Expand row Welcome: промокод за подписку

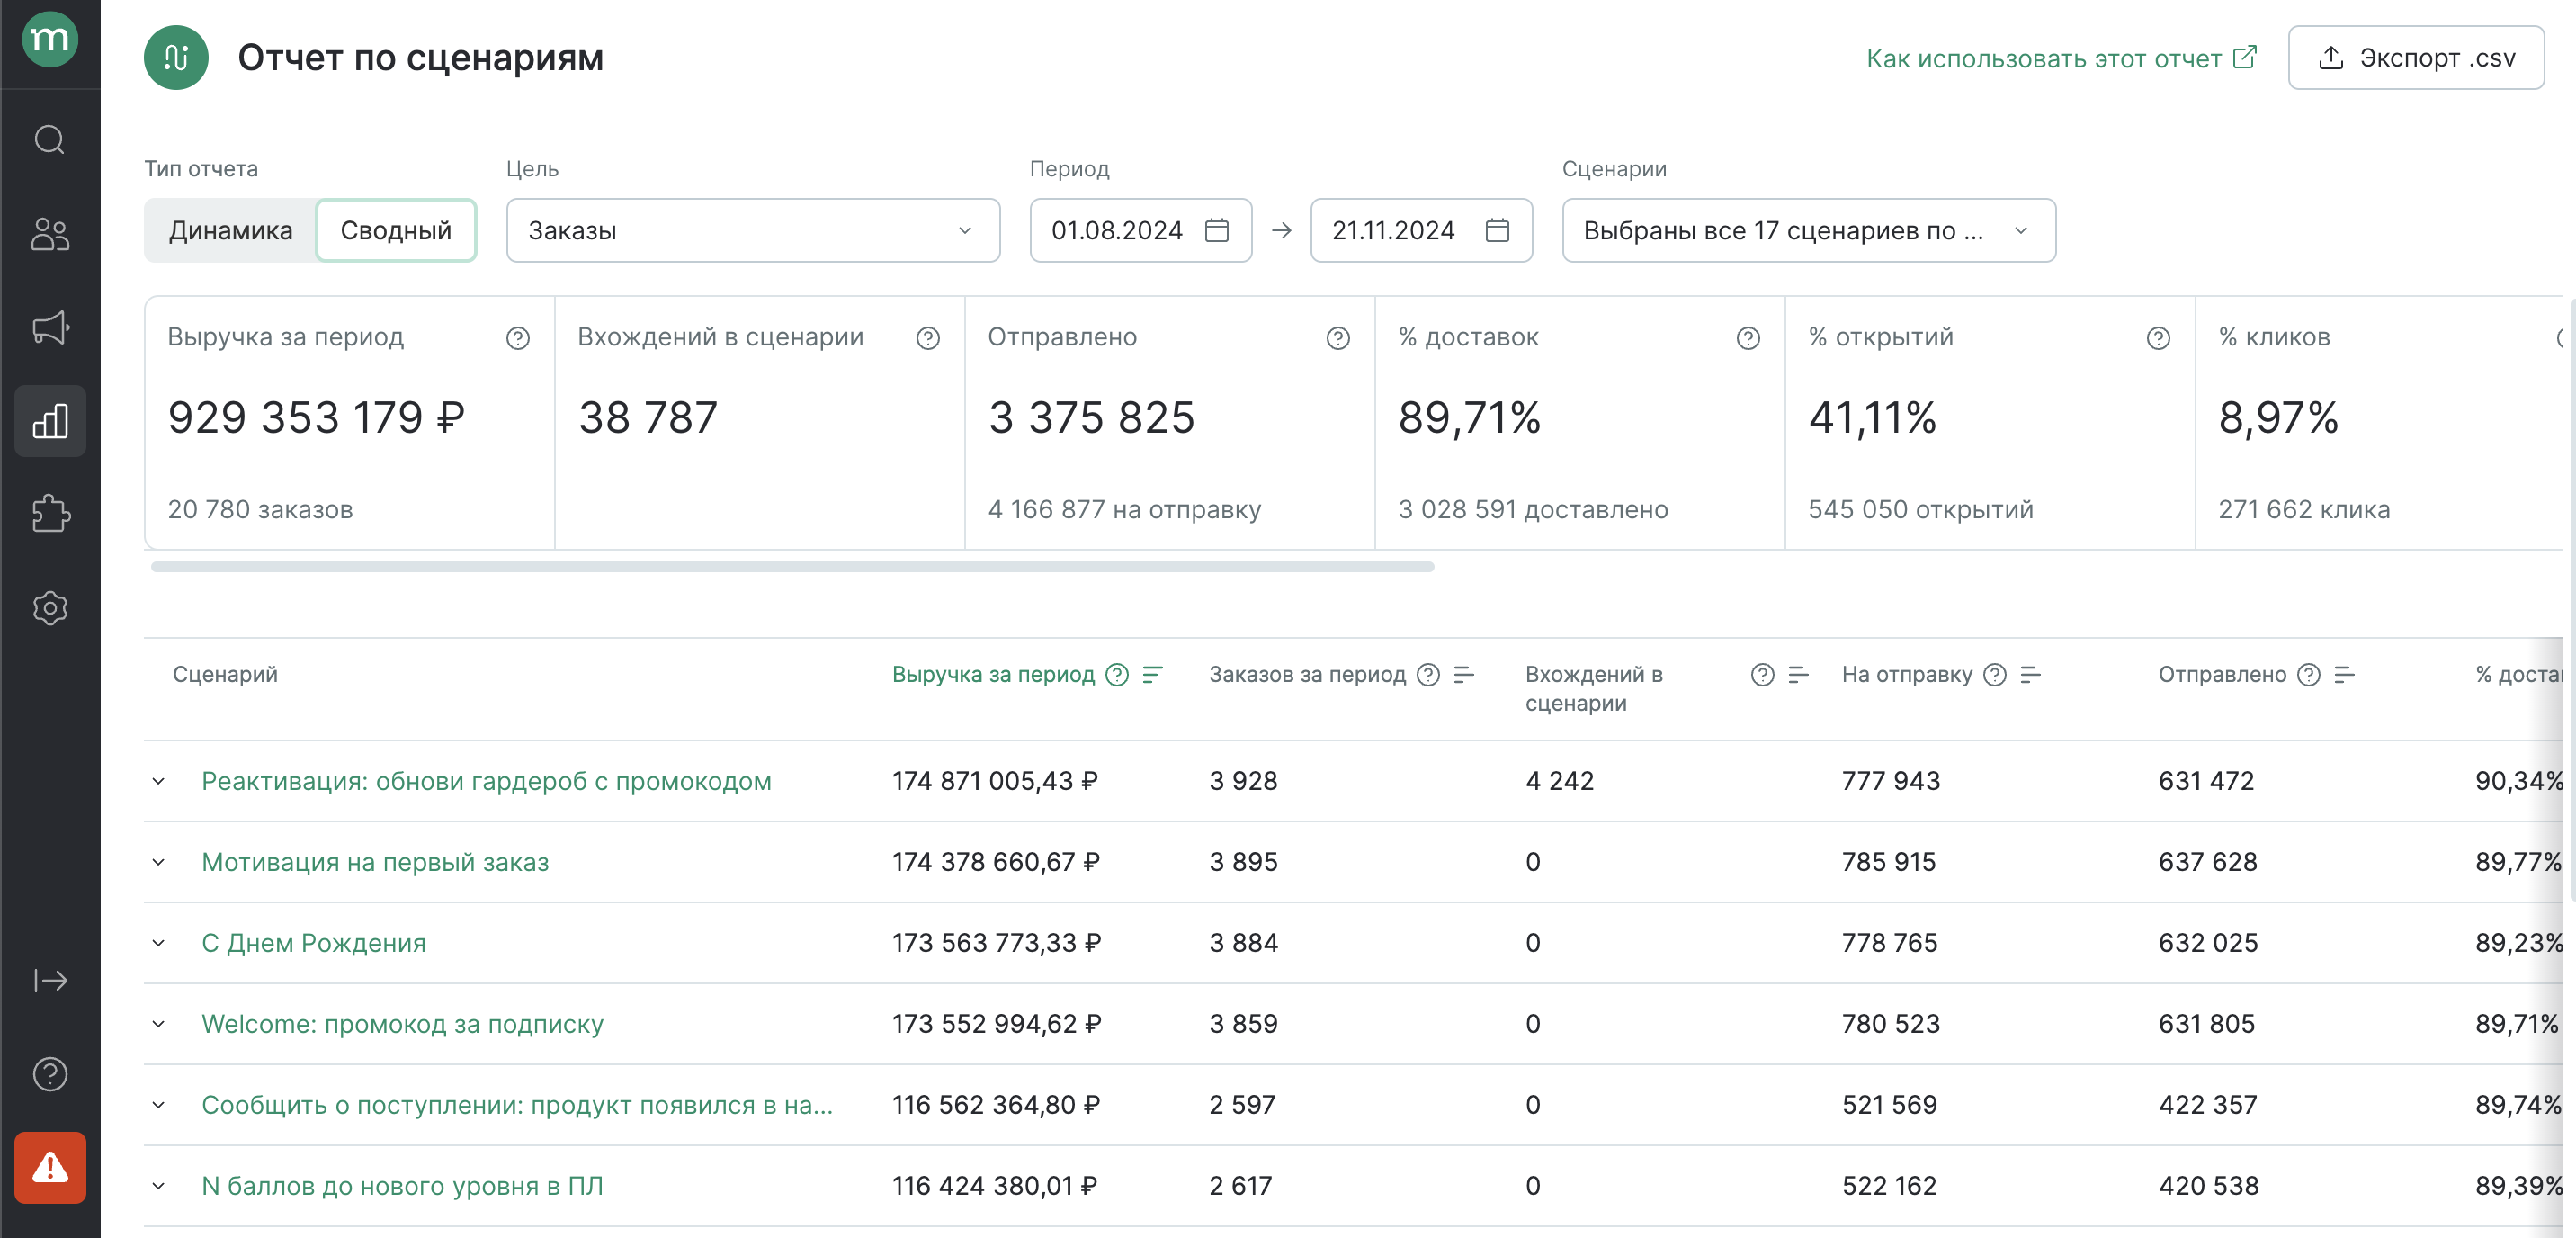pyautogui.click(x=158, y=1024)
